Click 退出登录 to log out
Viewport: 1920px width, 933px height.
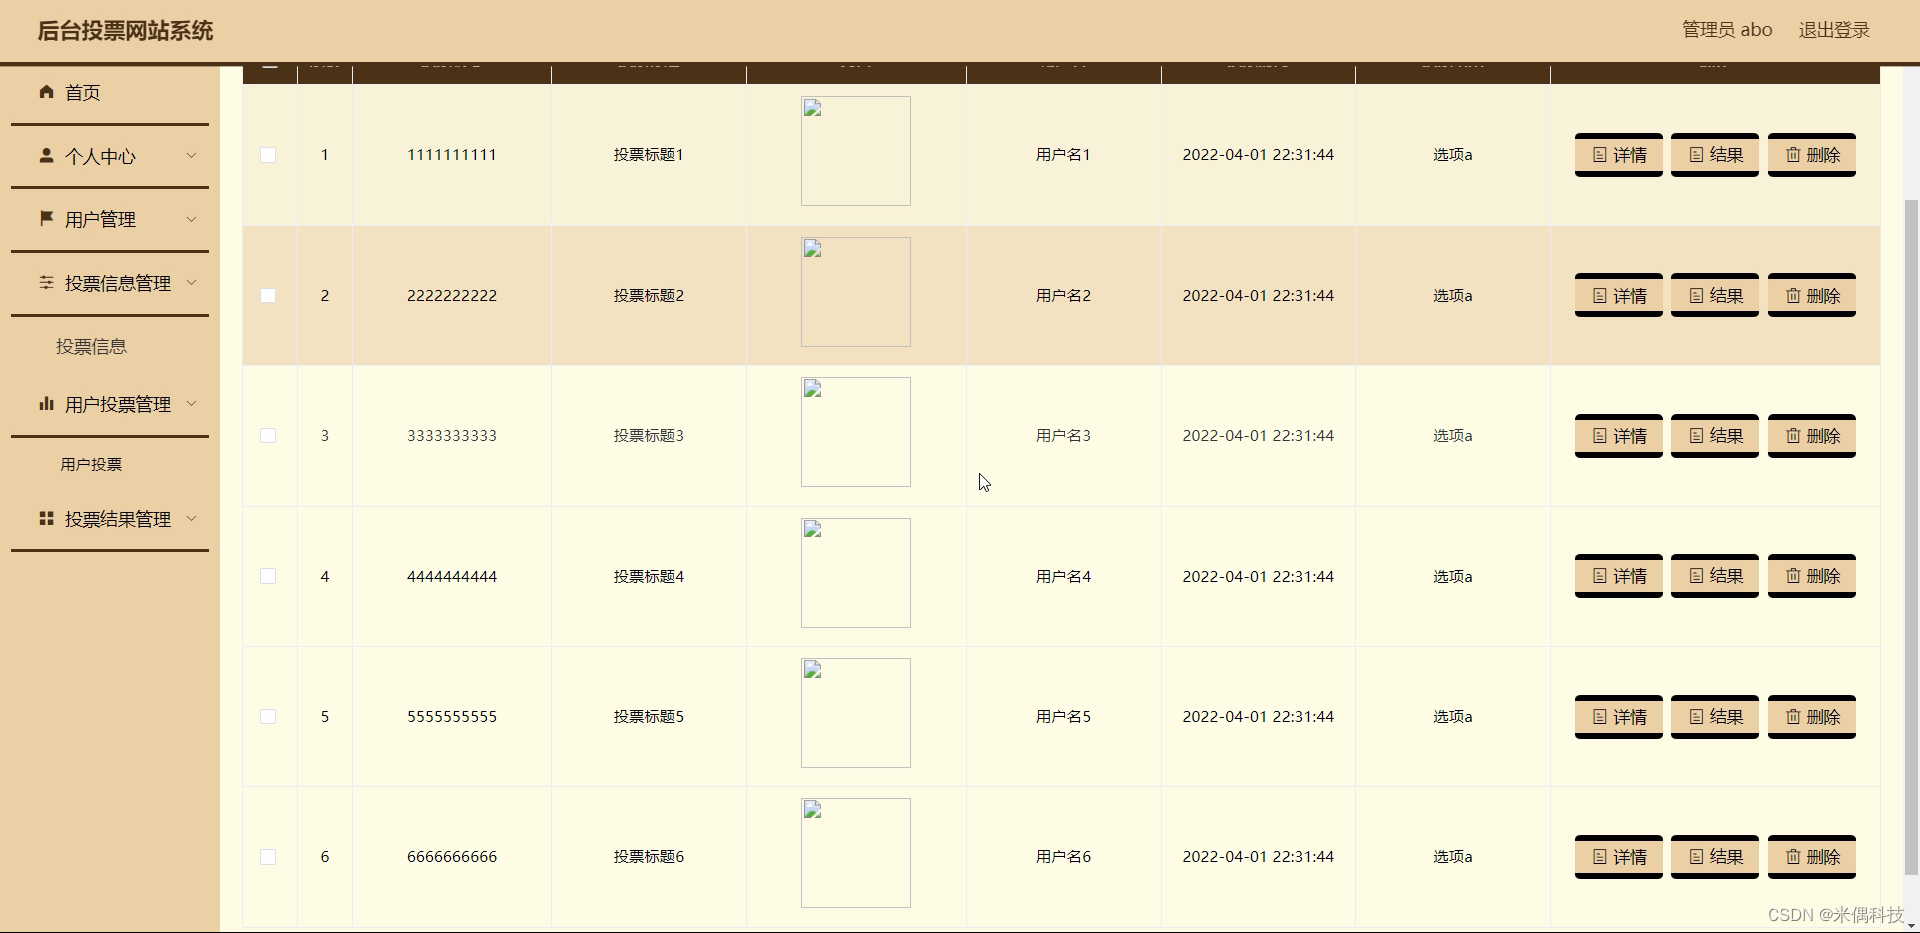(1835, 29)
